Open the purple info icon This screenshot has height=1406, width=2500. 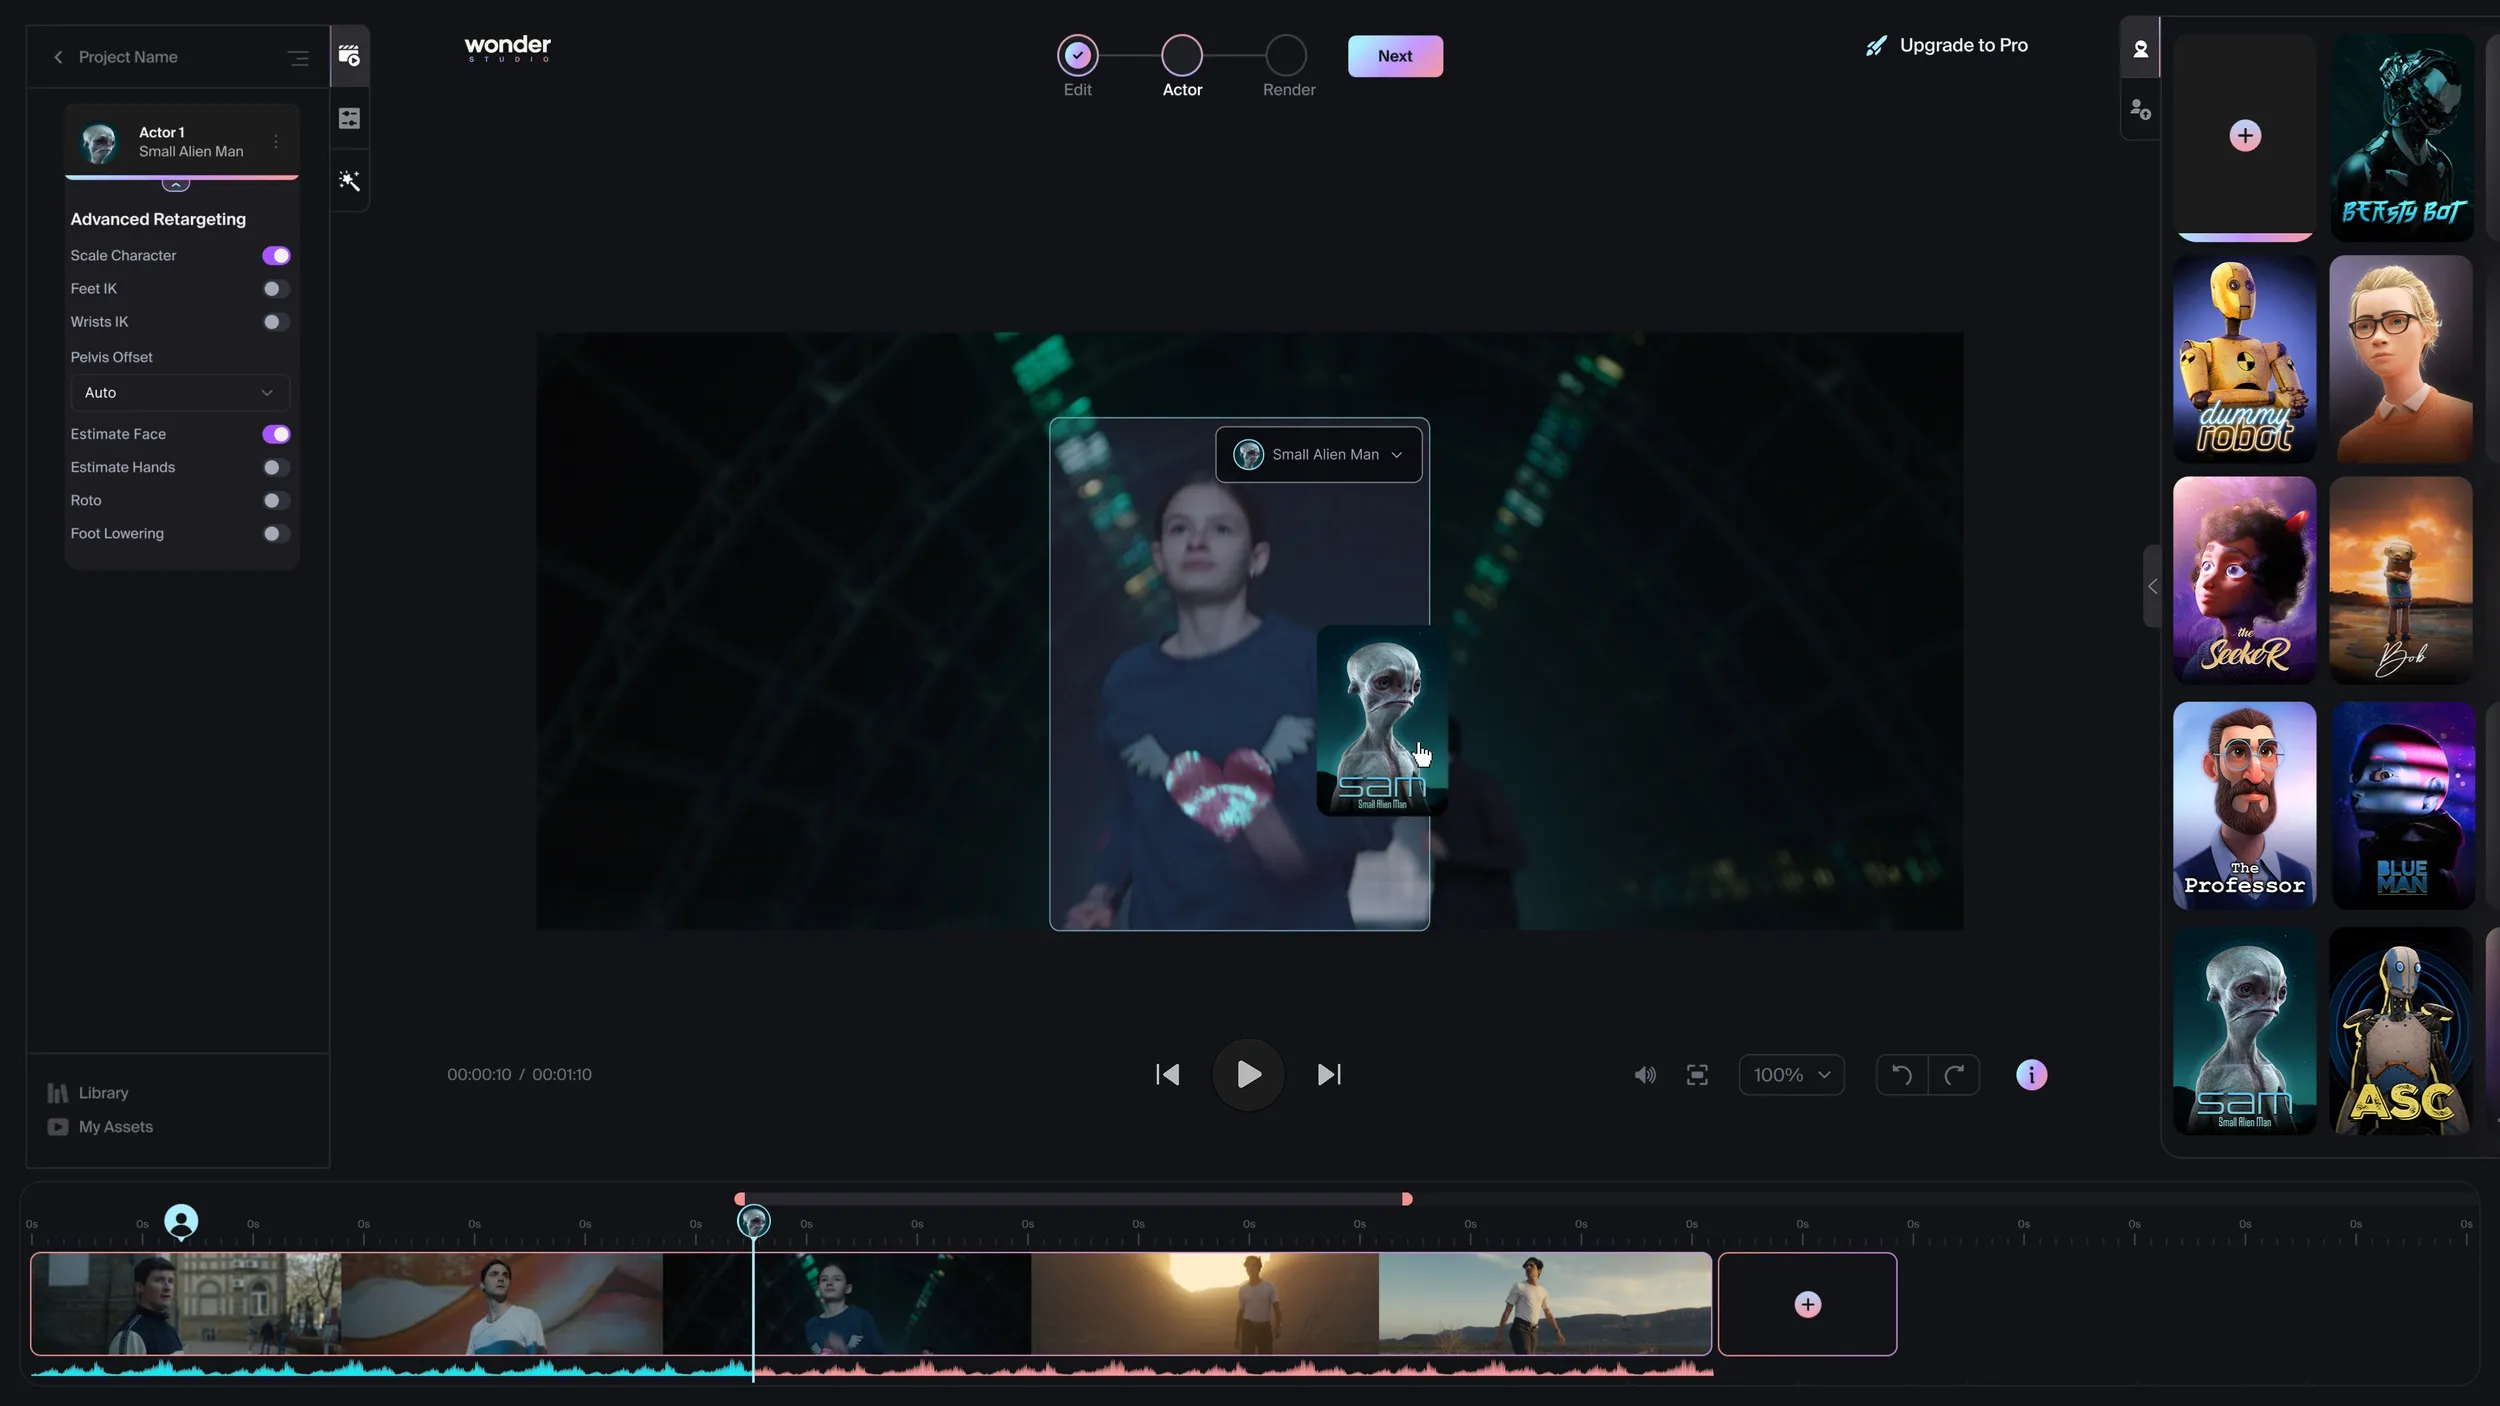click(2031, 1075)
